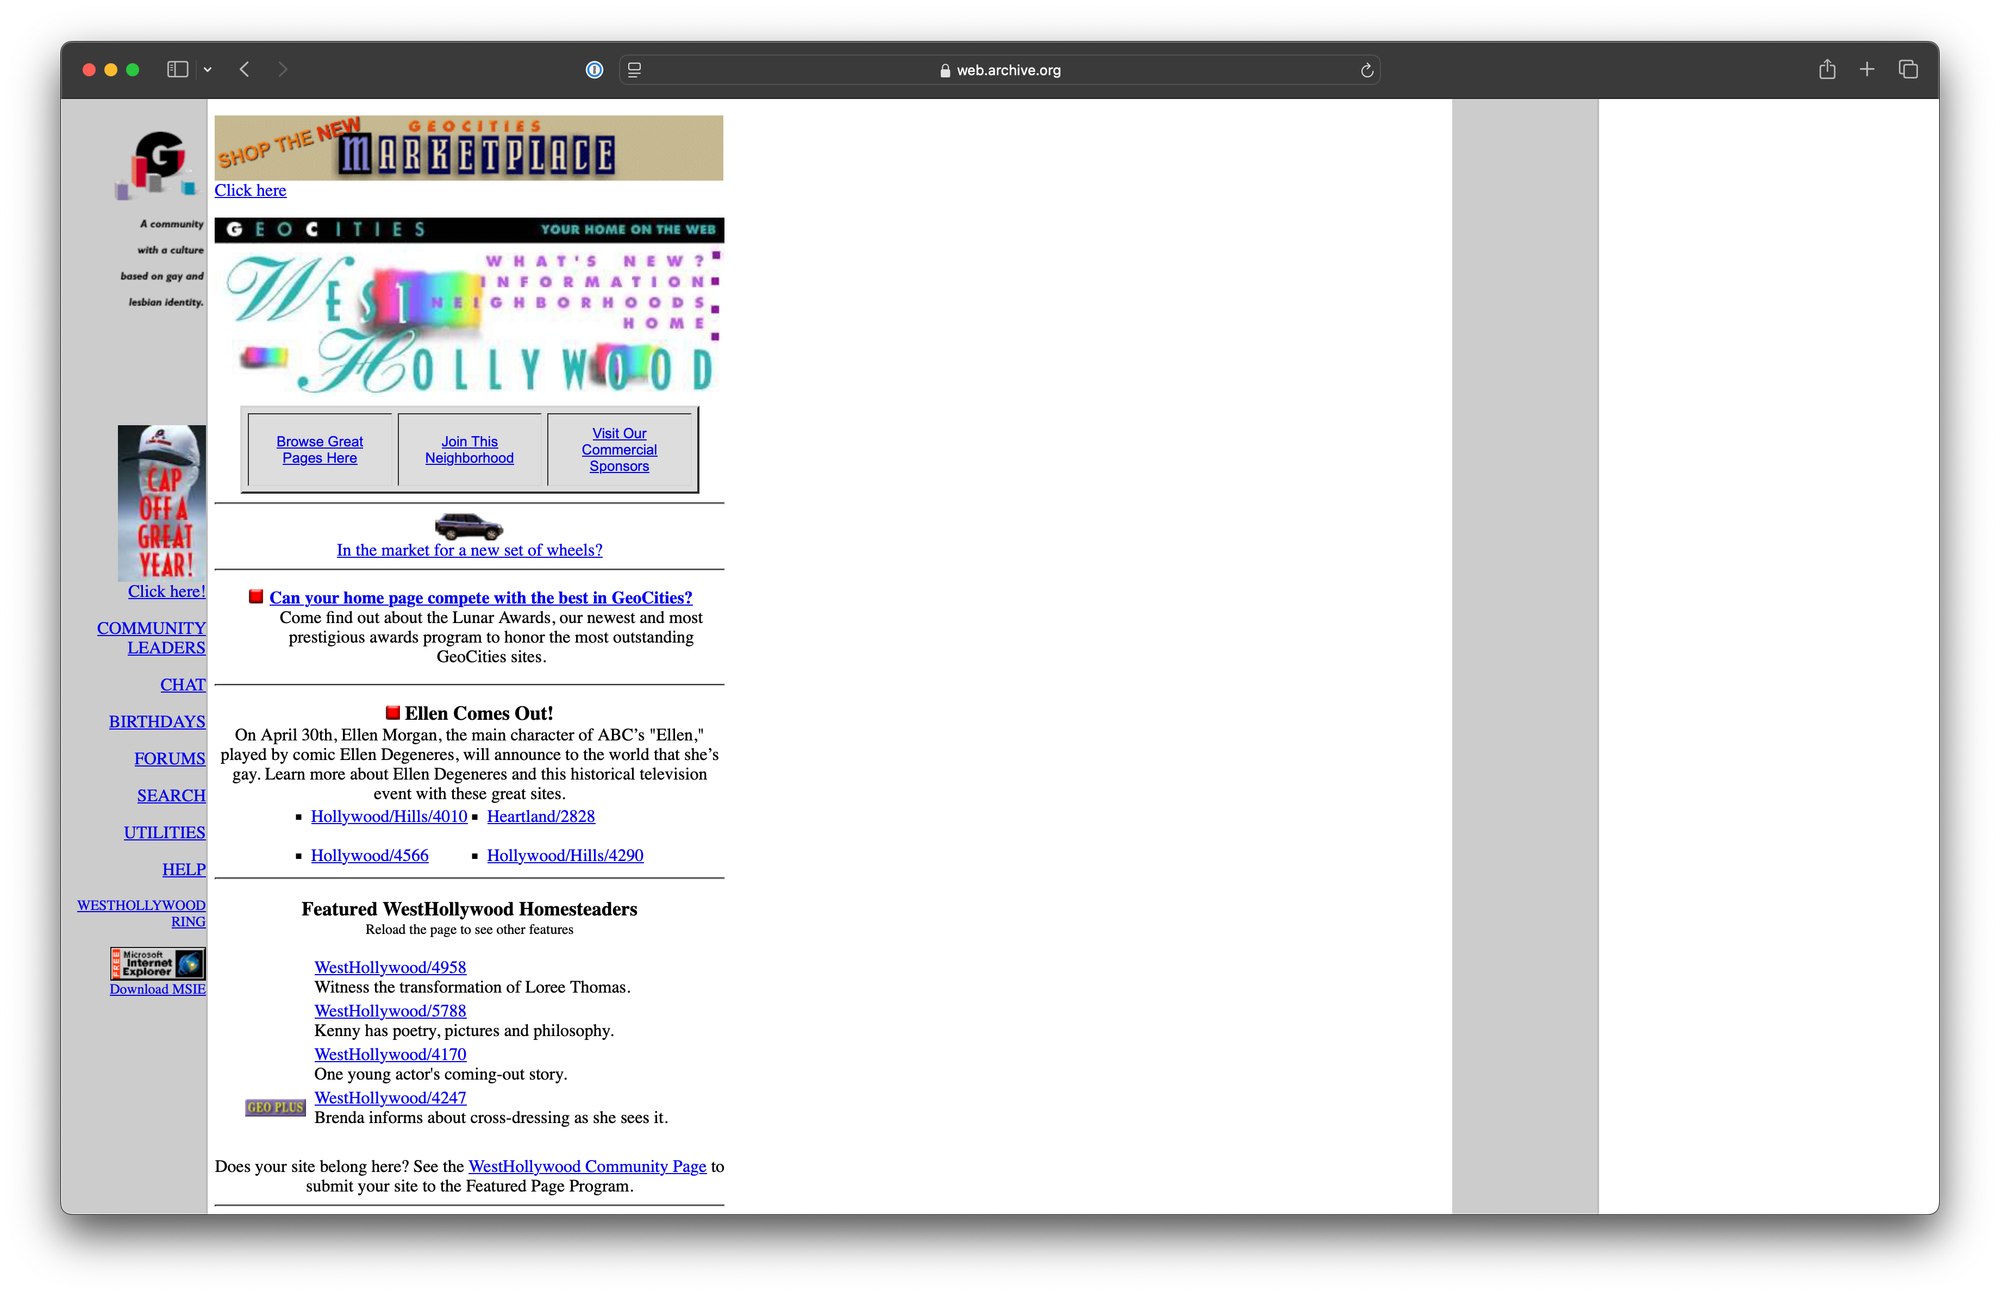Click the Internet Explorer download badge
This screenshot has height=1295, width=2000.
coord(158,964)
